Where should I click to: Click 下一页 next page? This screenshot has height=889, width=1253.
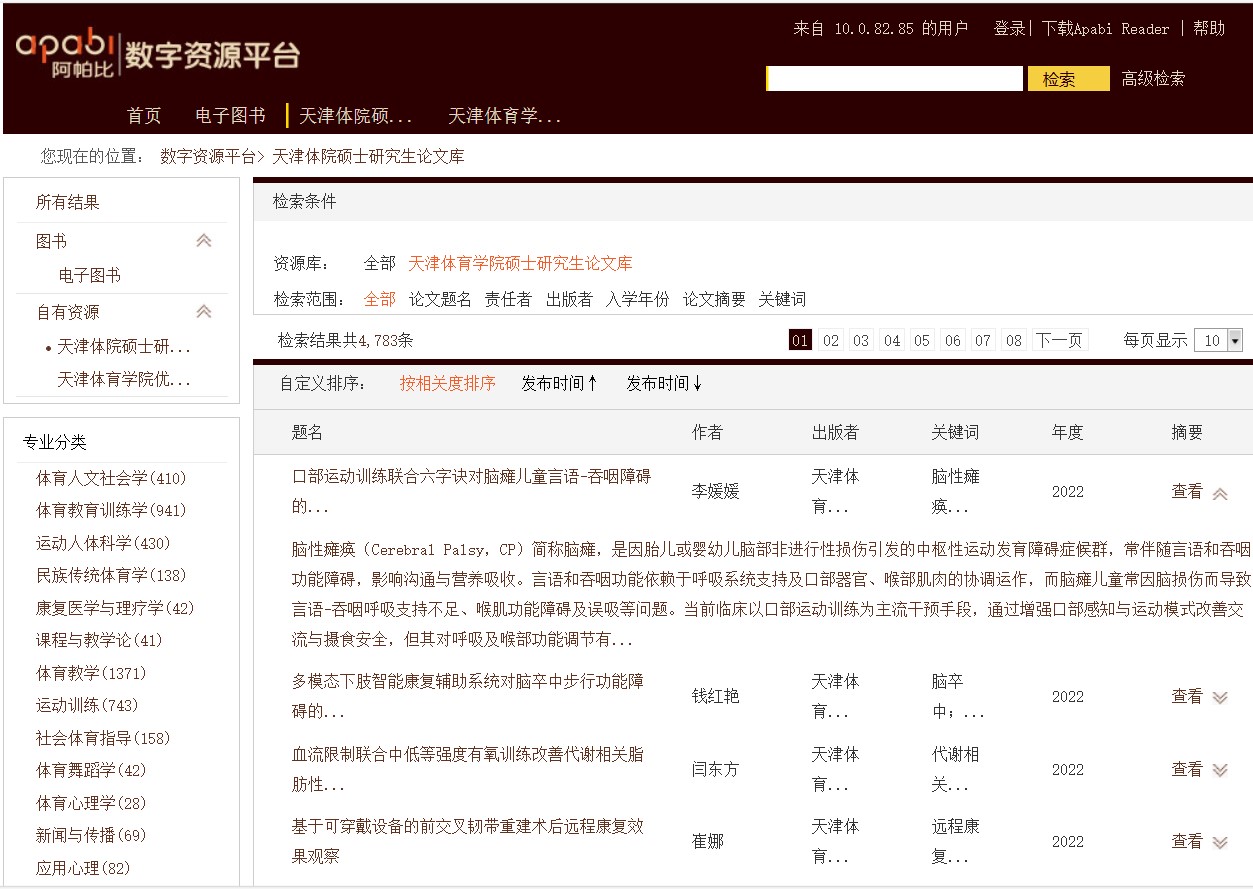click(1059, 341)
